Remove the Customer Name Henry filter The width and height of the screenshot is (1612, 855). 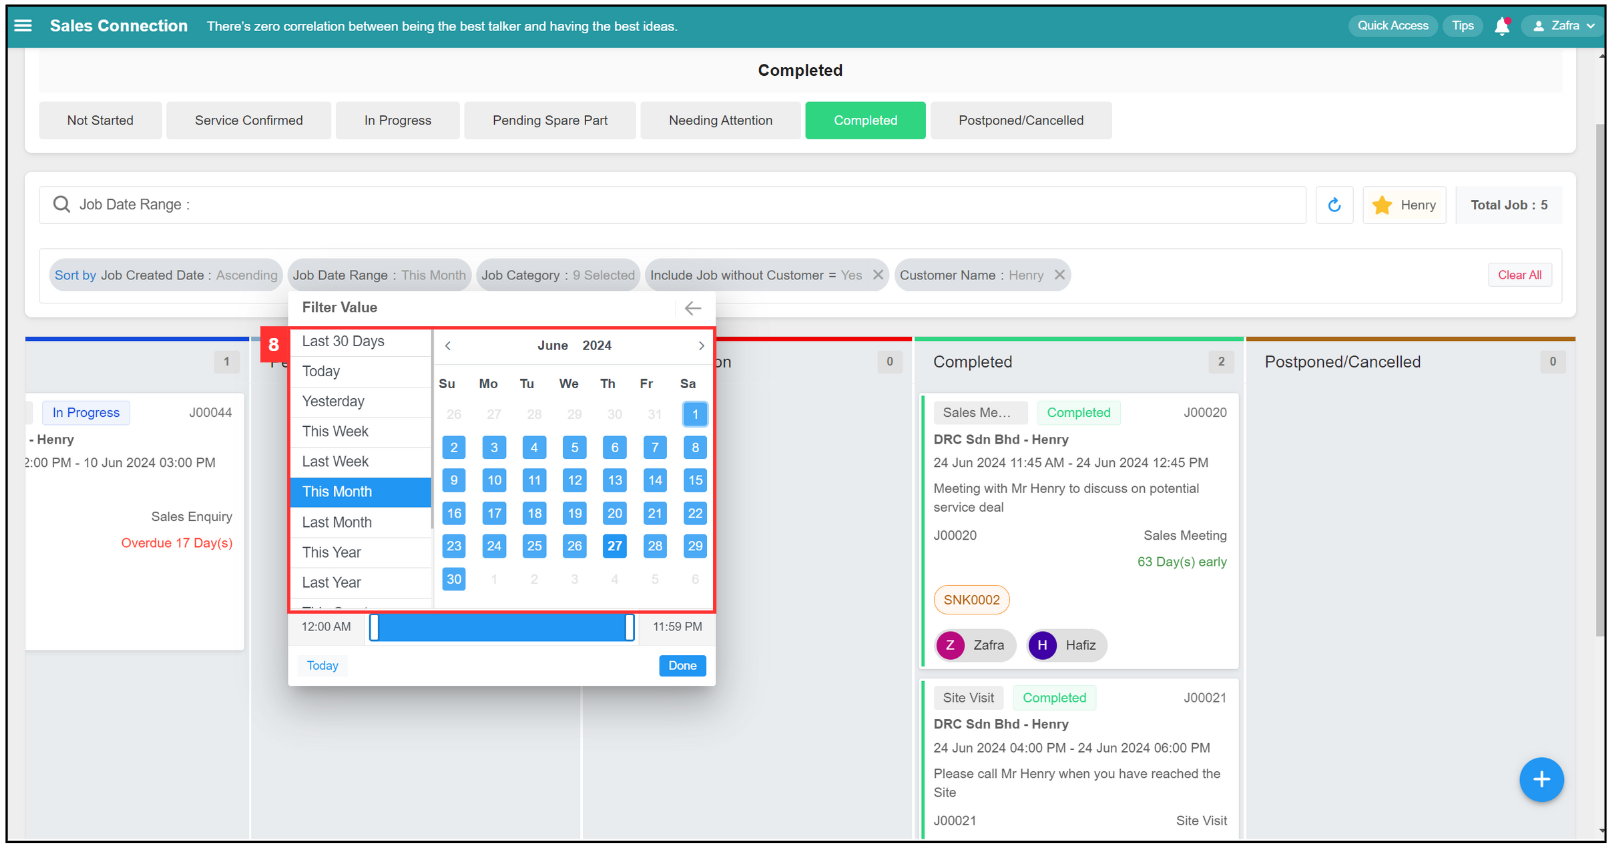click(1059, 275)
